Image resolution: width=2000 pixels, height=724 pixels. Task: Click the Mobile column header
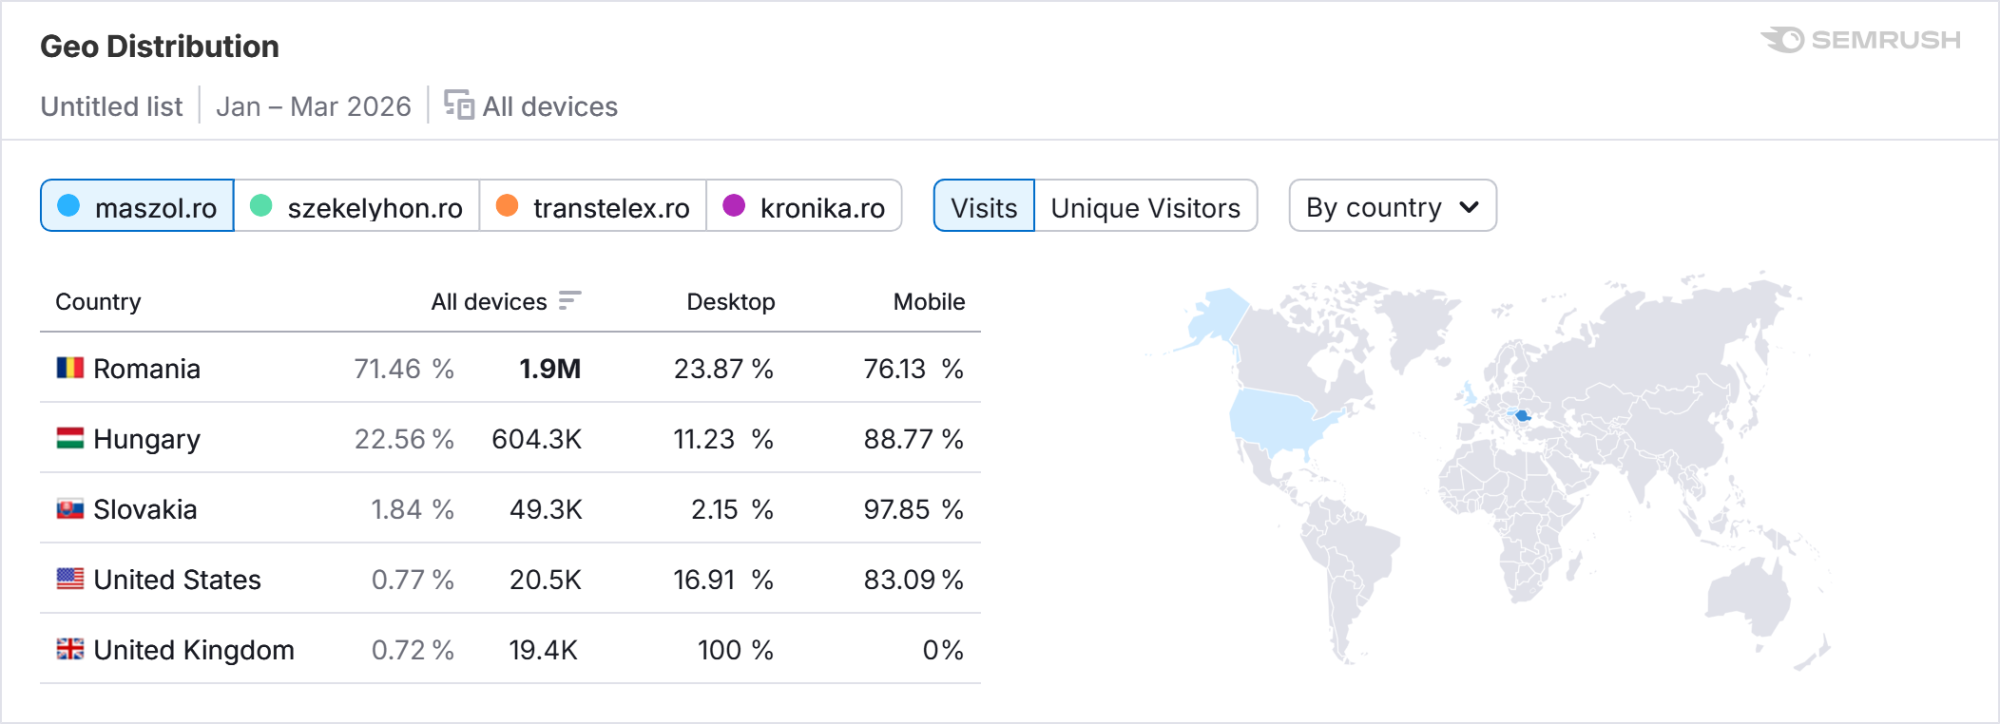(x=928, y=302)
